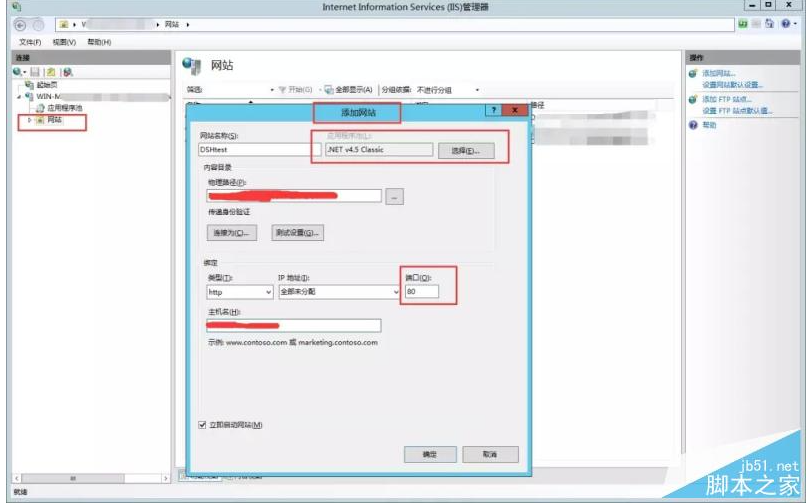The image size is (809, 503).
Task: Click the delete connection icon in Connections toolbar
Action: pyautogui.click(x=68, y=72)
